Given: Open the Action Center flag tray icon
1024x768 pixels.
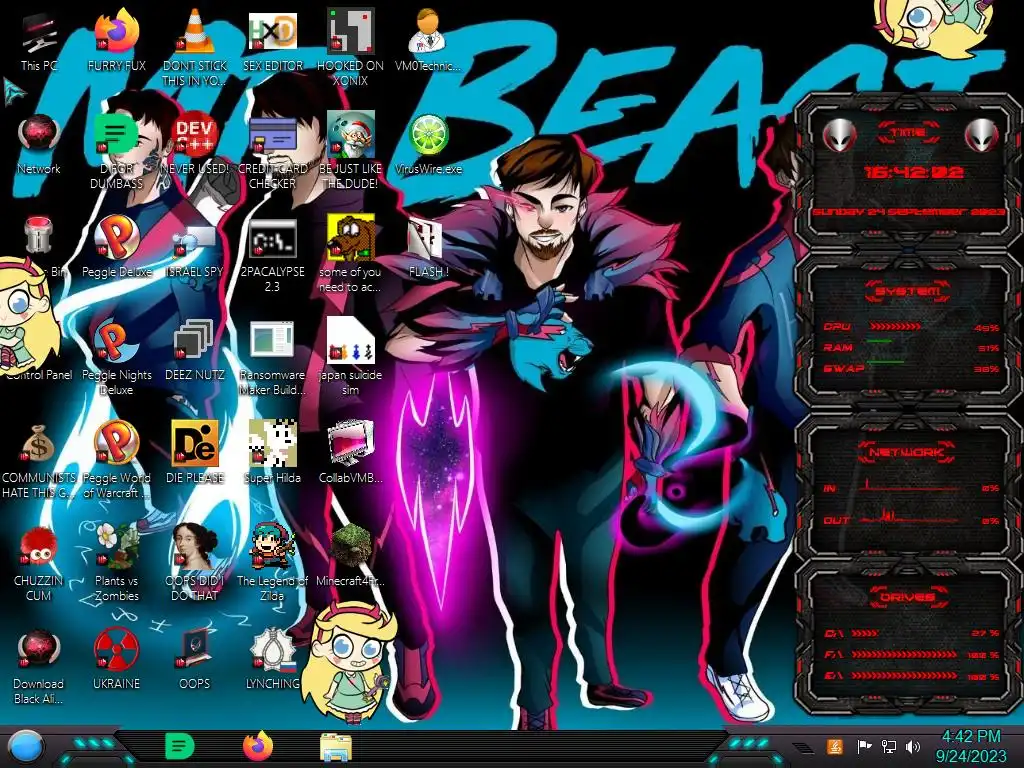Looking at the screenshot, I should tap(864, 746).
